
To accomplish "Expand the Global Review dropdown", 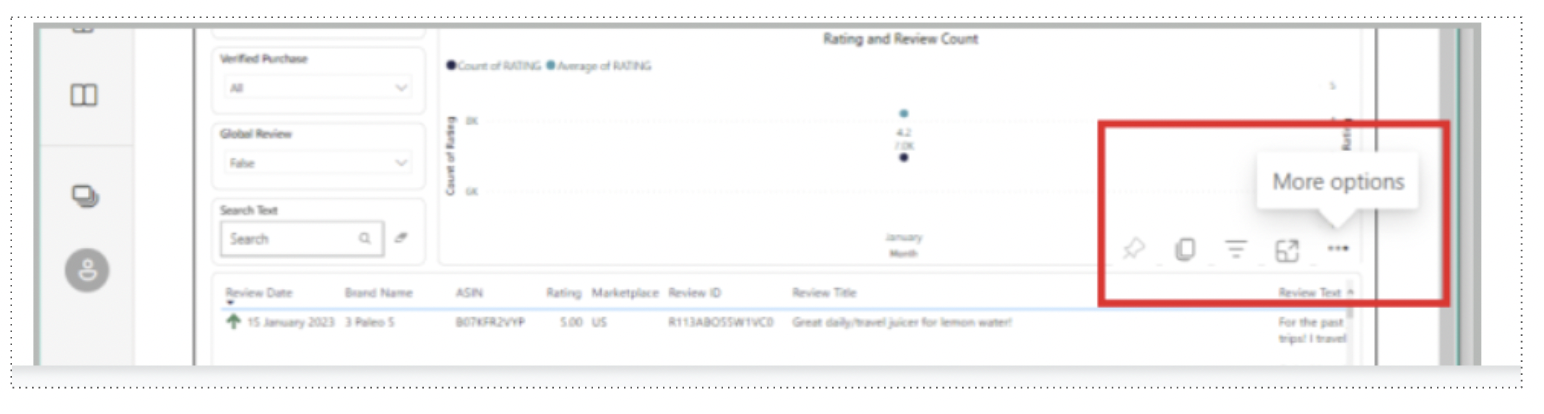I will (317, 163).
